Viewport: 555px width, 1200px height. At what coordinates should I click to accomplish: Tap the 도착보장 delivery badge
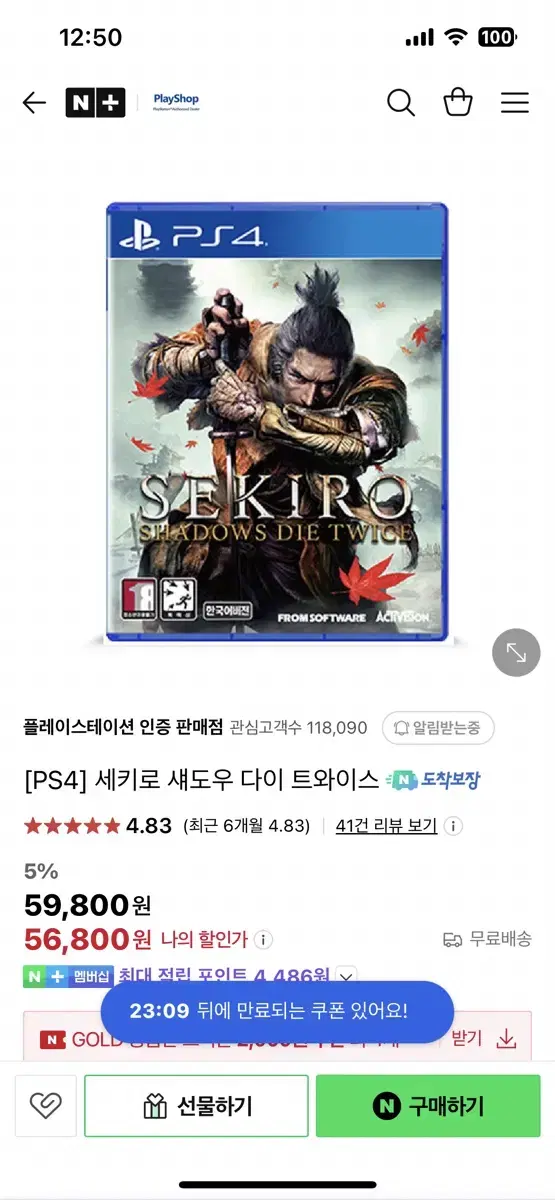[434, 780]
